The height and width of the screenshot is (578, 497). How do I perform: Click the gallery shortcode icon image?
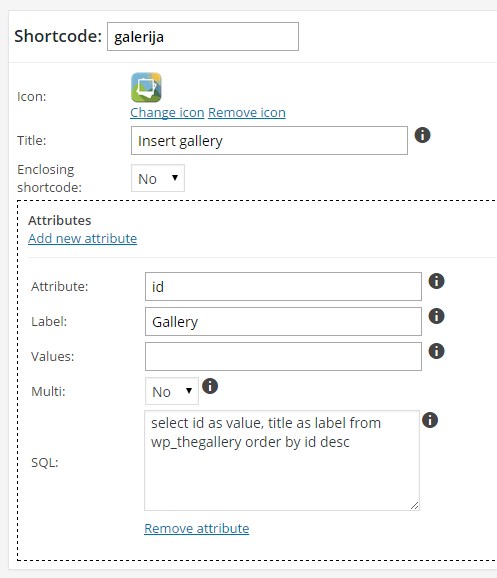coord(146,87)
